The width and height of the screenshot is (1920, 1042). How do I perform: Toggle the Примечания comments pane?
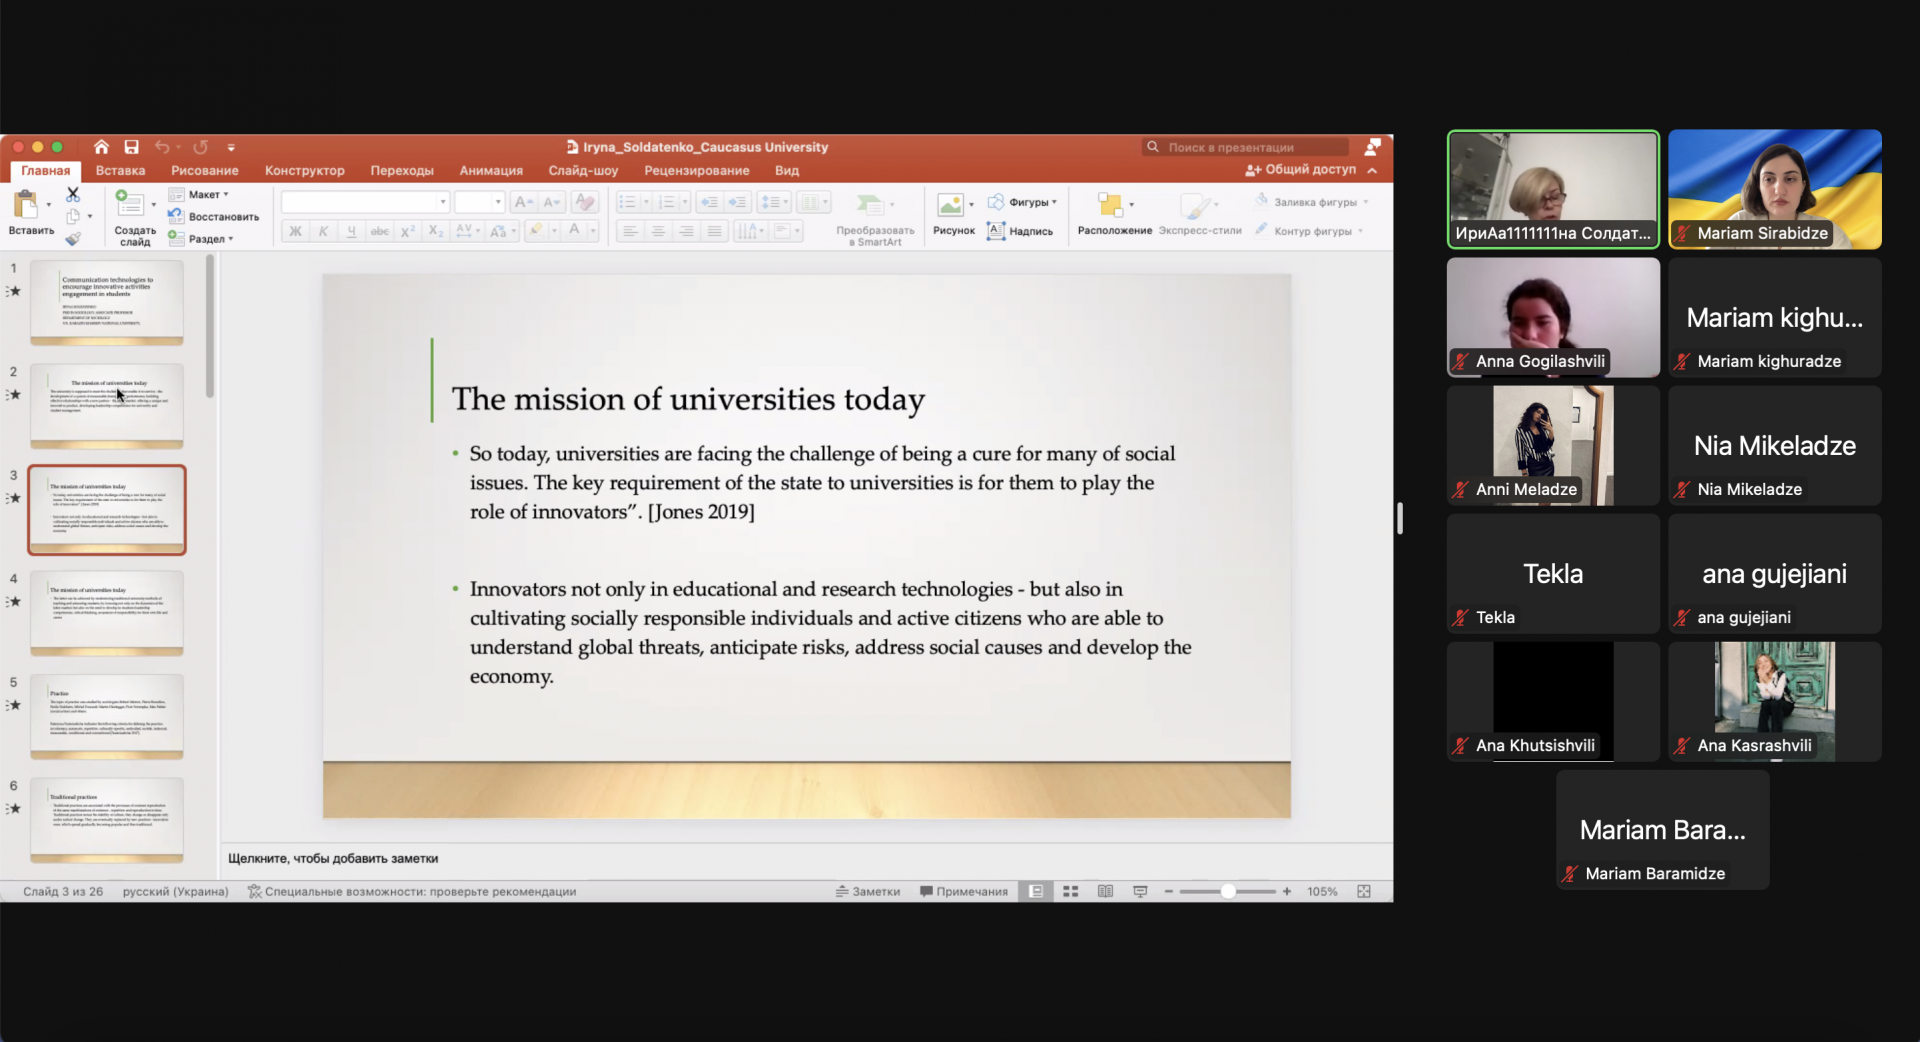[964, 891]
